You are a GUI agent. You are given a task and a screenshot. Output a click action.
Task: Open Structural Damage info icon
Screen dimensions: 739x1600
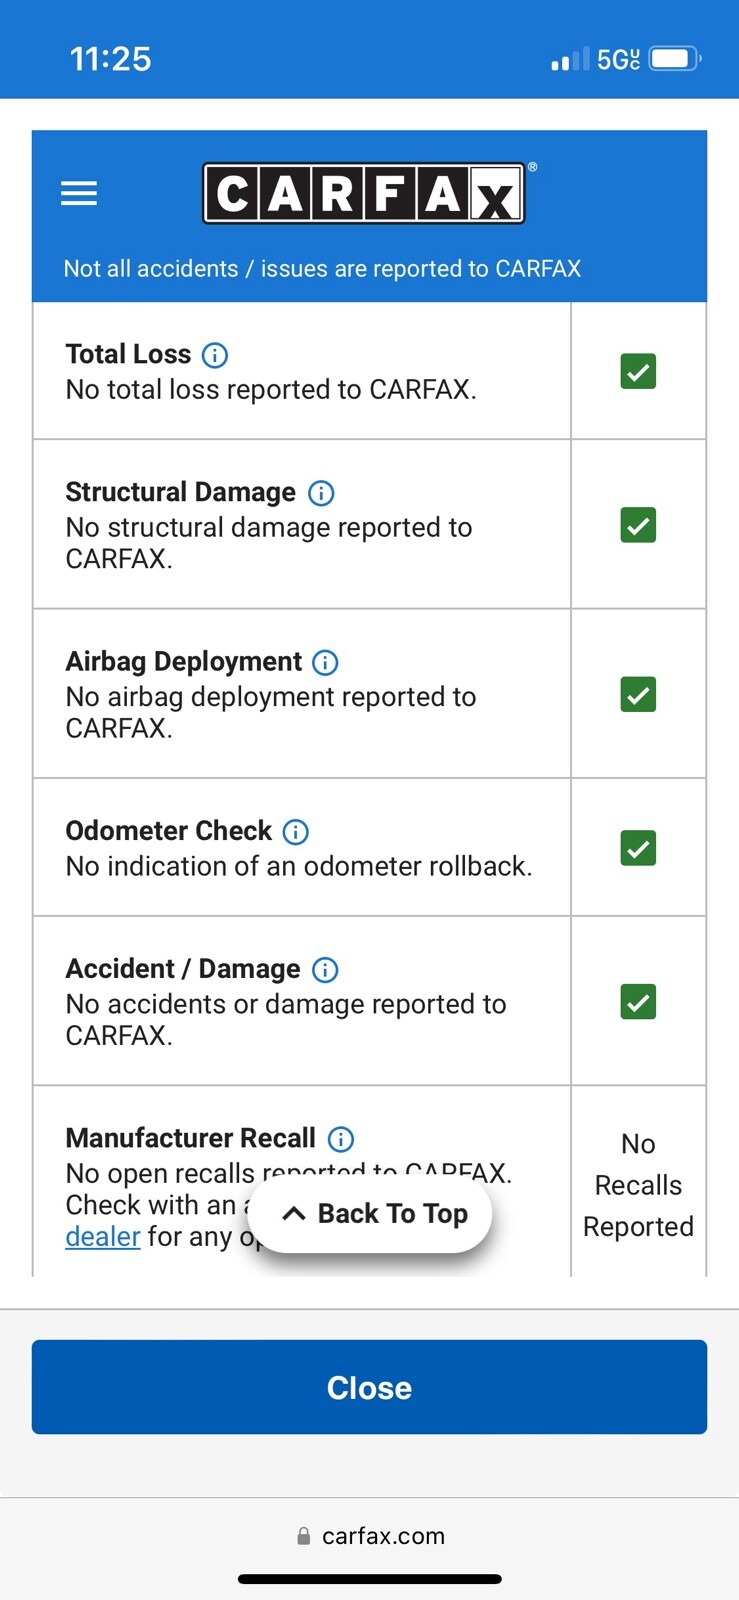[x=321, y=493]
